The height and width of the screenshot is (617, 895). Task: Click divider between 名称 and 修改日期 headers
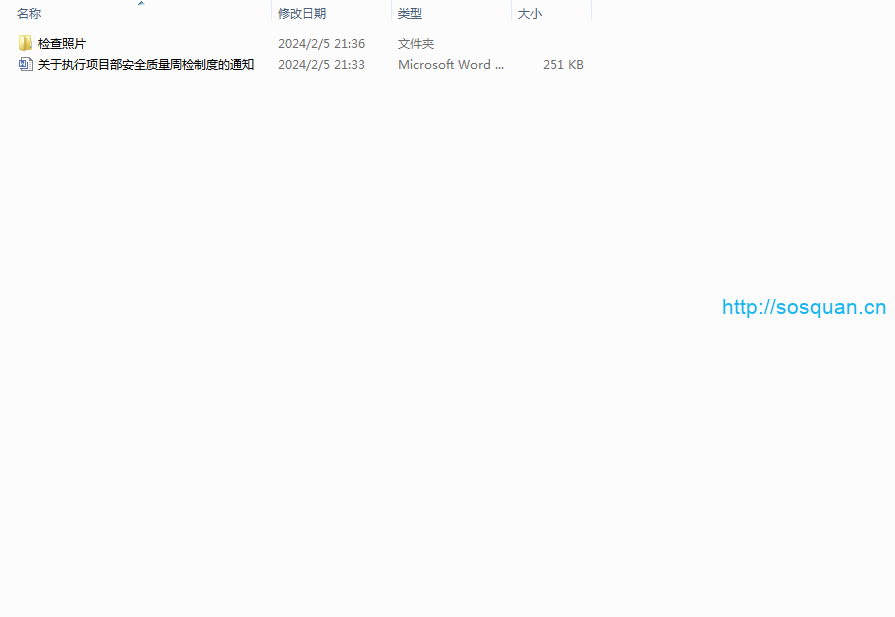(x=271, y=13)
